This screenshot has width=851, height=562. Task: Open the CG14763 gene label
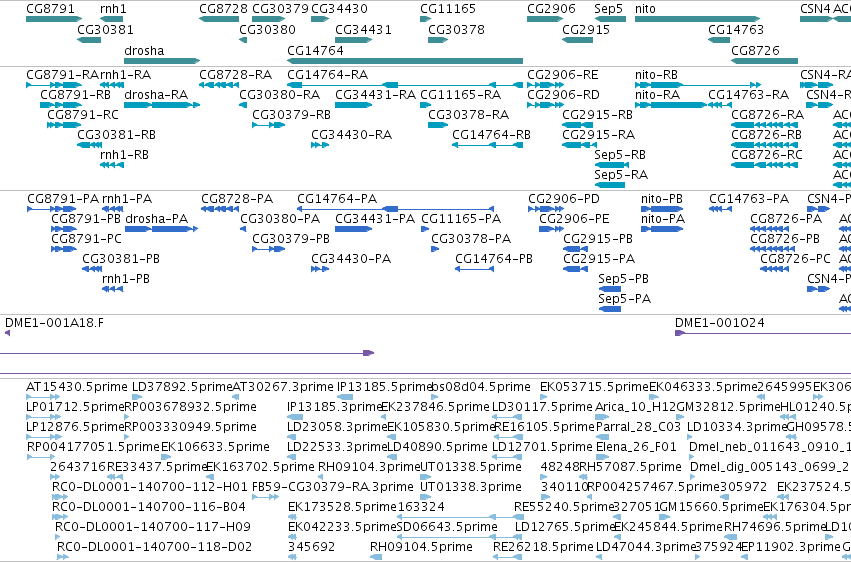[736, 29]
